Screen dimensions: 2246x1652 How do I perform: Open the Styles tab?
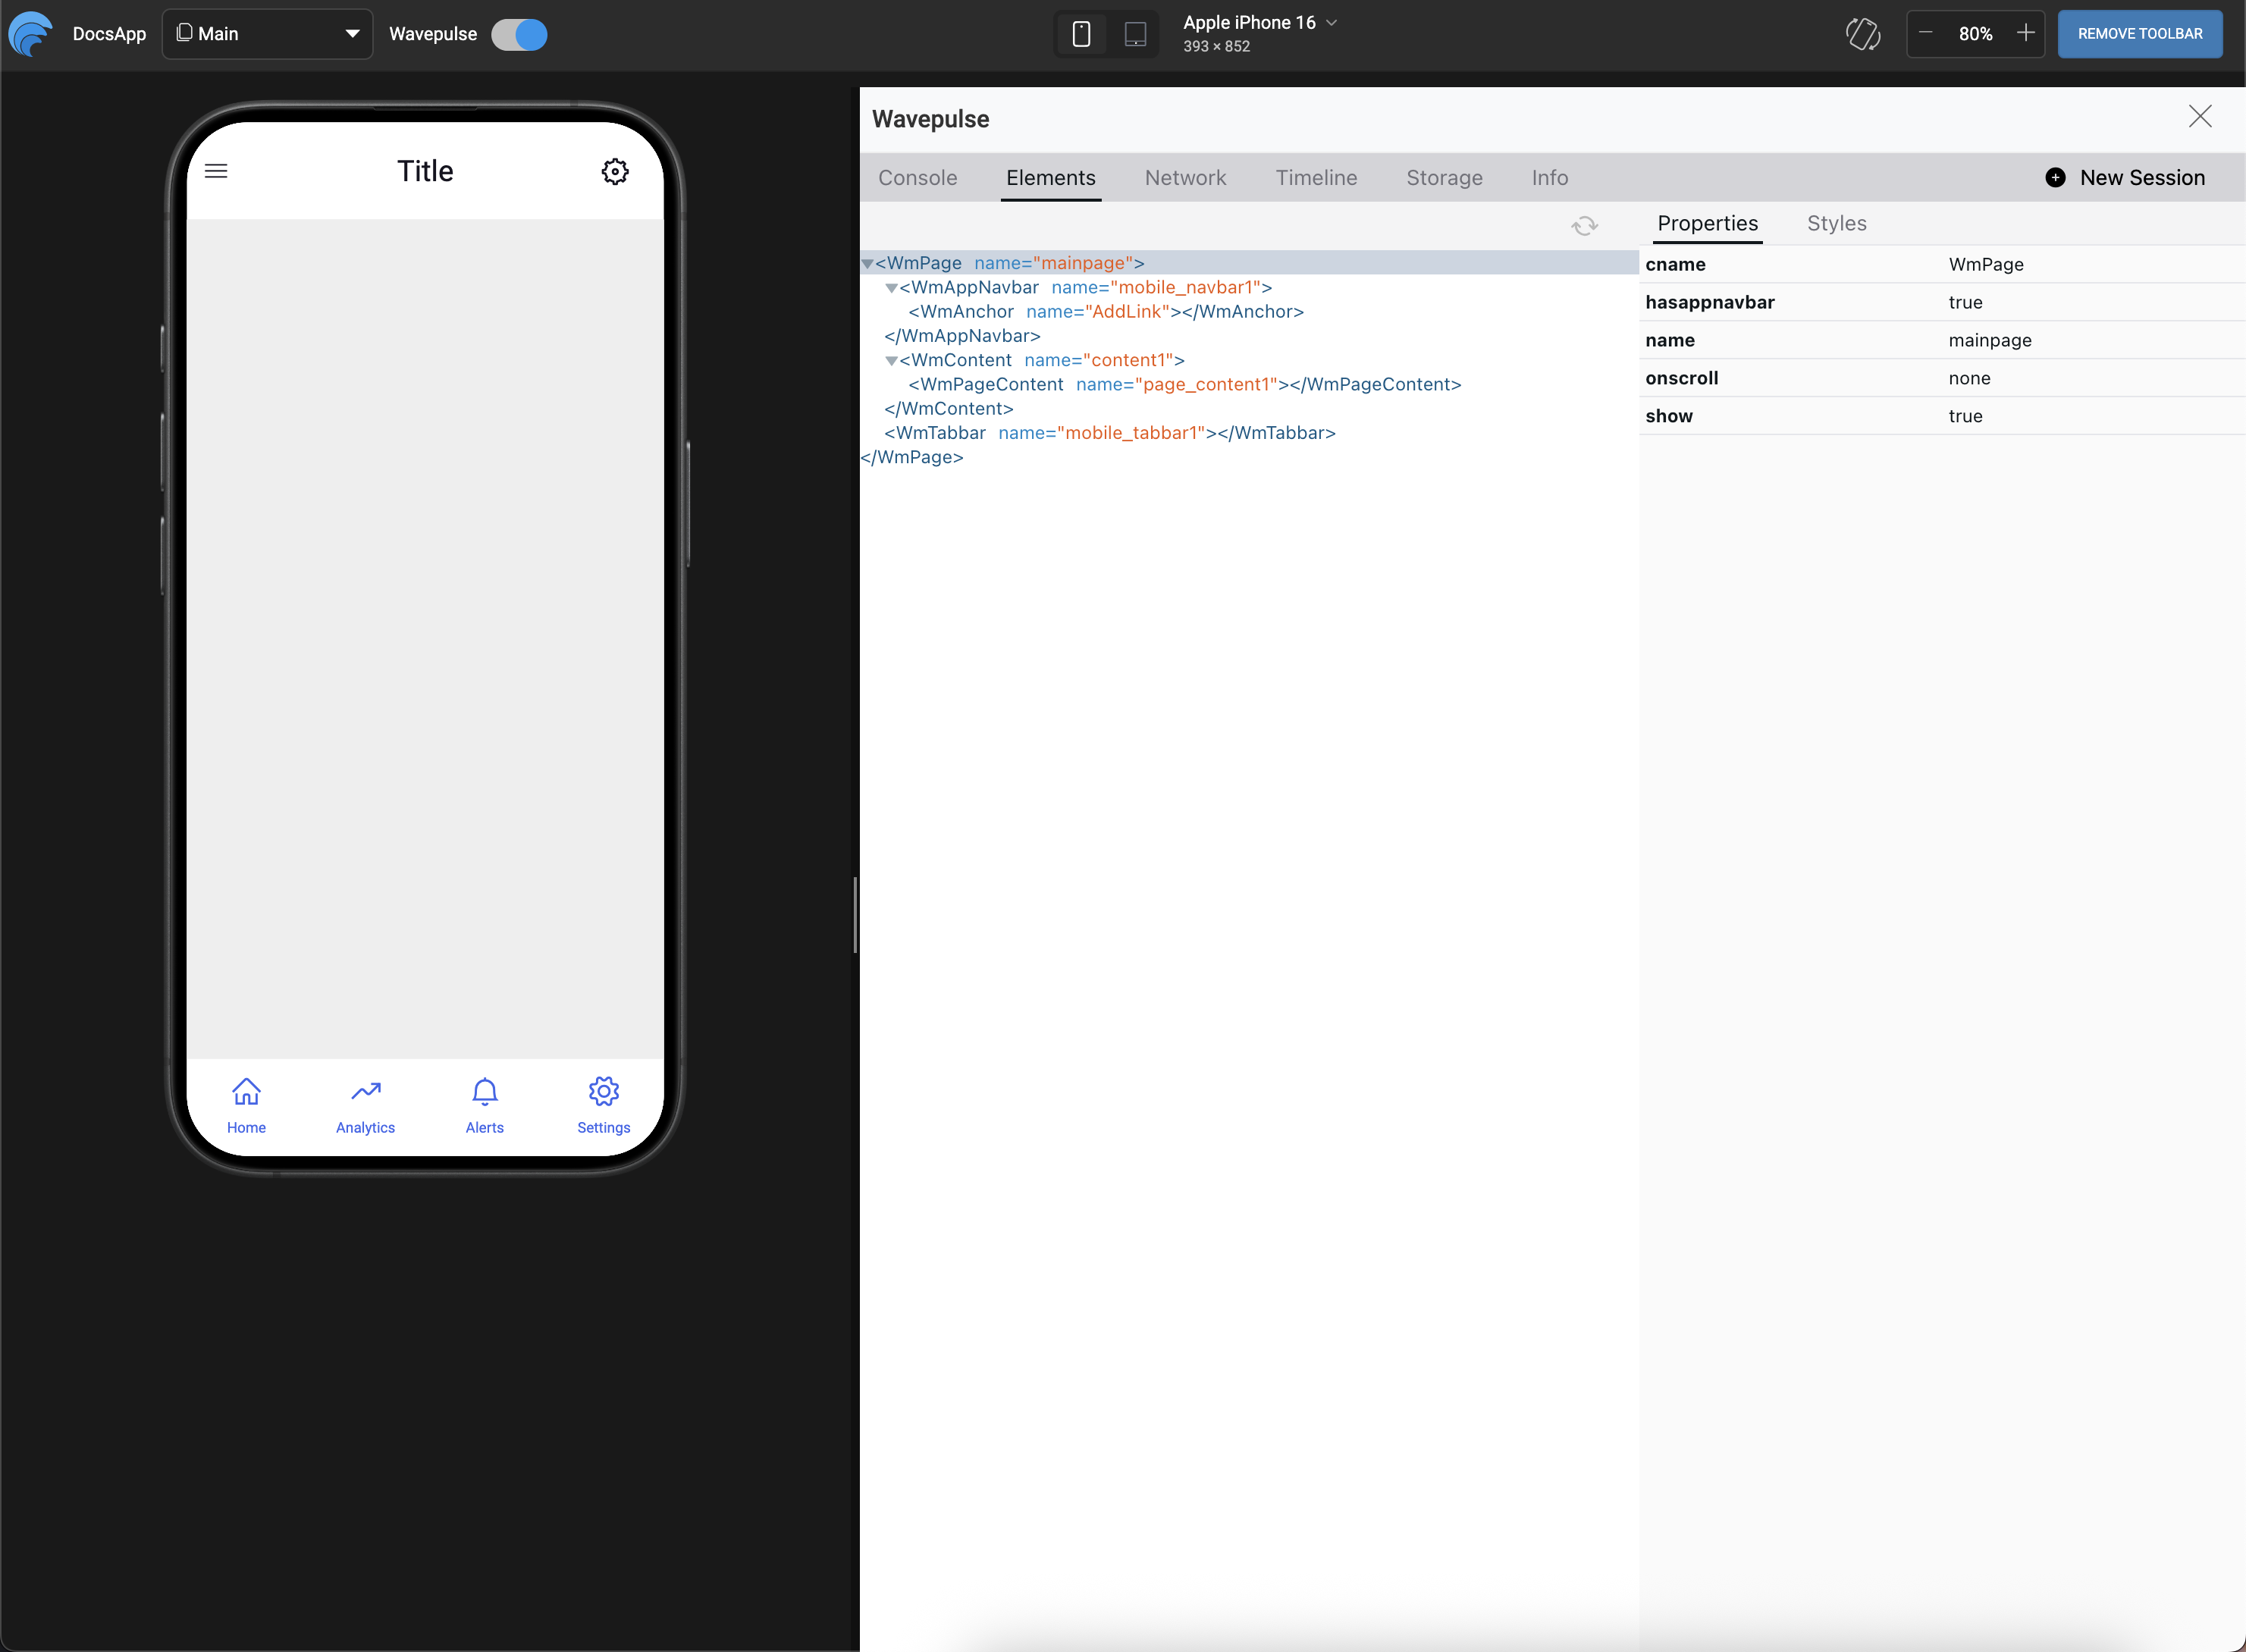click(1836, 223)
